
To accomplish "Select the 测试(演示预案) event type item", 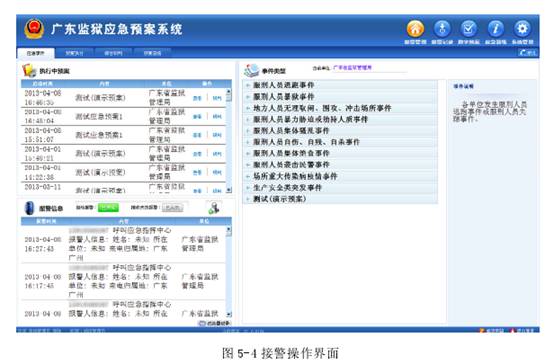I will click(279, 199).
